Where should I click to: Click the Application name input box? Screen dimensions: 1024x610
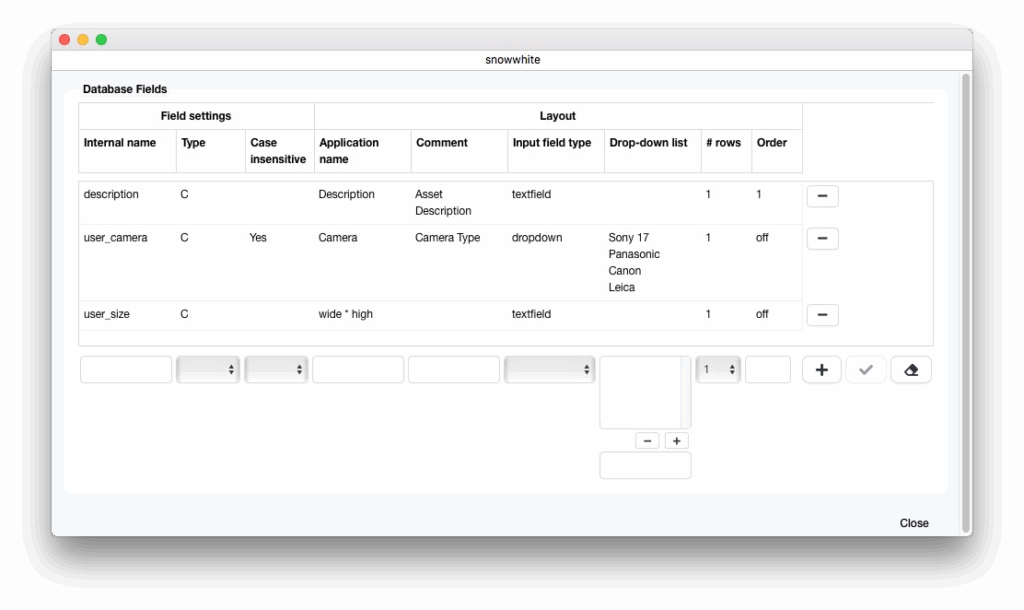[x=358, y=370]
